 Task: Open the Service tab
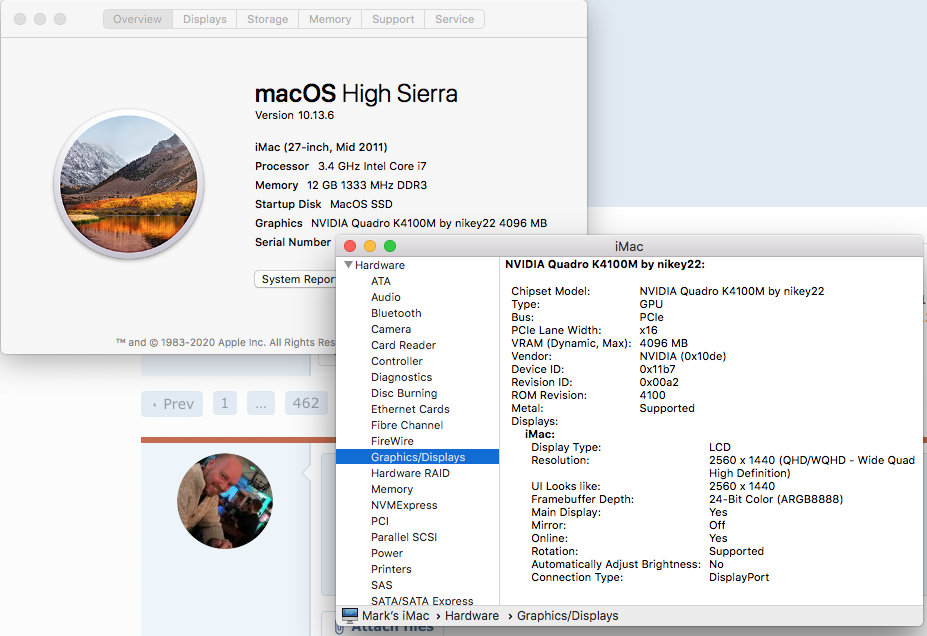455,19
